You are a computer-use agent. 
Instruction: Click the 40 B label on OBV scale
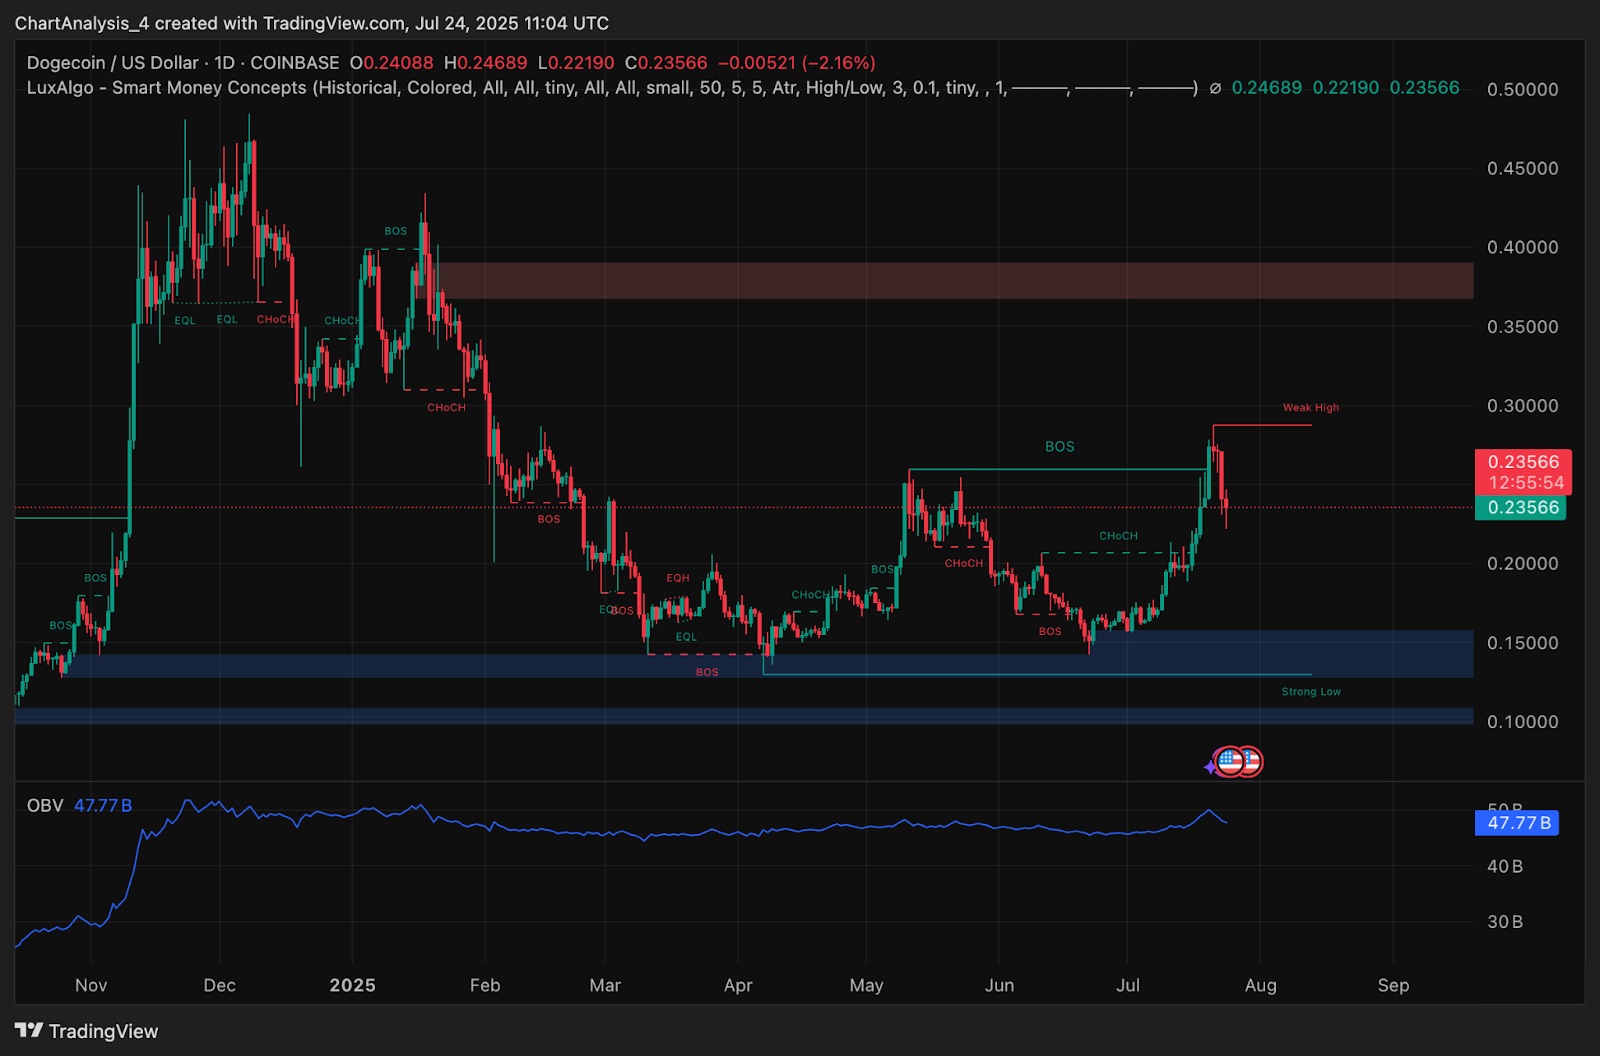pyautogui.click(x=1505, y=867)
